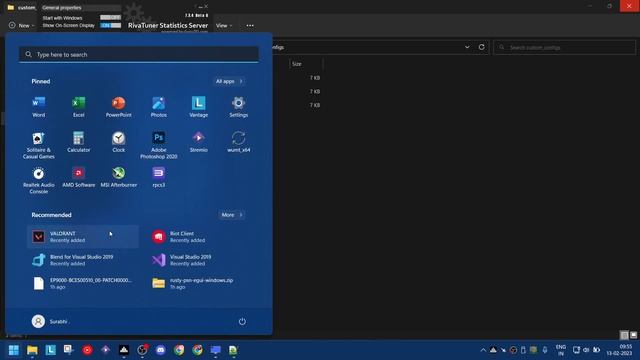Viewport: 640px width, 360px height.
Task: Open Solitaire & Casual Games
Action: click(x=39, y=145)
